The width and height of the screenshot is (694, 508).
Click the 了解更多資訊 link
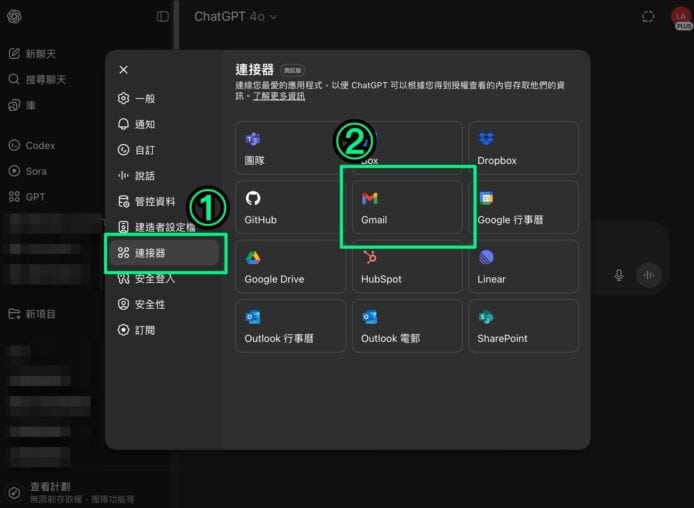278,96
